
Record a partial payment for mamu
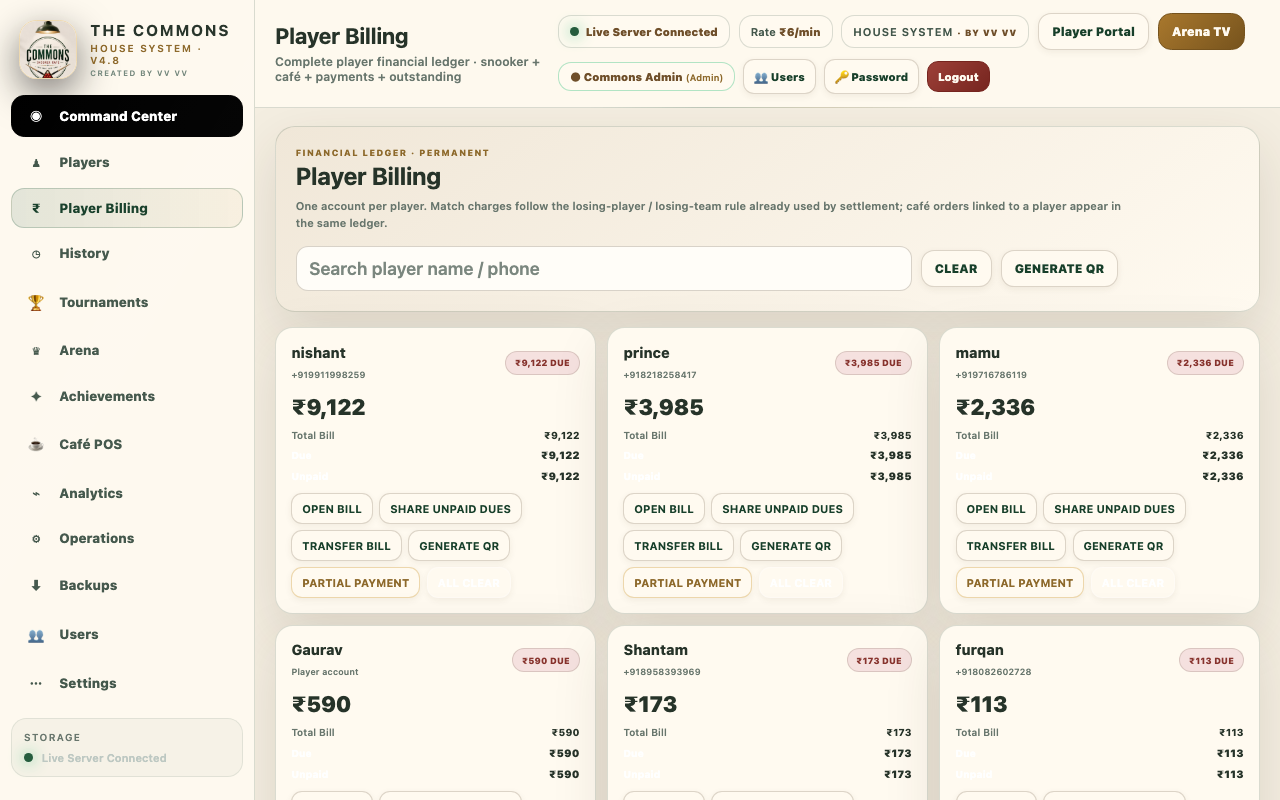pos(1019,583)
